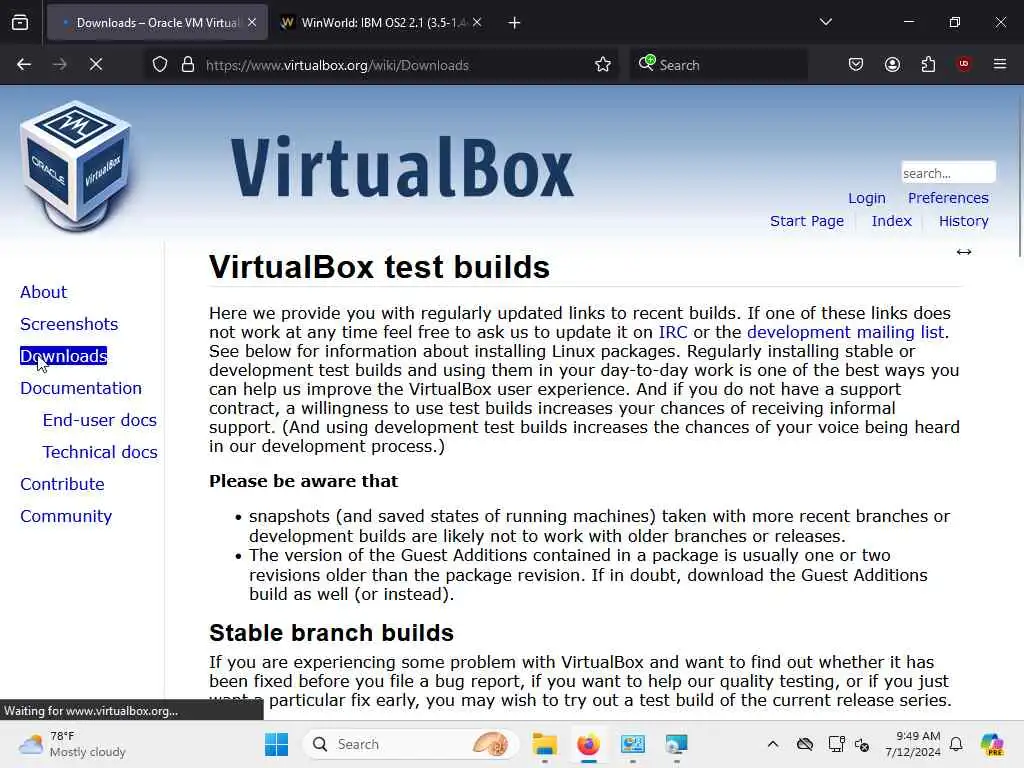This screenshot has width=1024, height=768.
Task: Click the Firefox View icon in tab bar
Action: (x=20, y=23)
